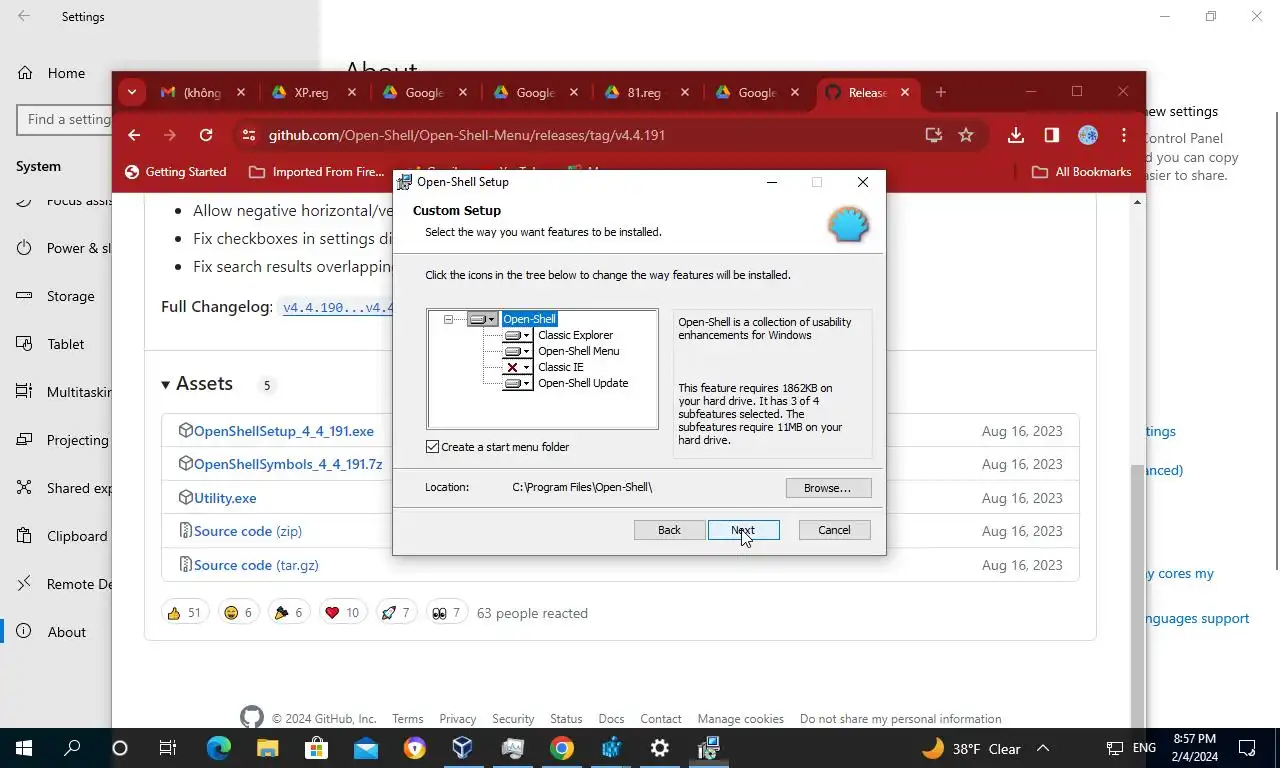Collapse the Open-Shell tree node
Image resolution: width=1280 pixels, height=768 pixels.
pyautogui.click(x=448, y=319)
